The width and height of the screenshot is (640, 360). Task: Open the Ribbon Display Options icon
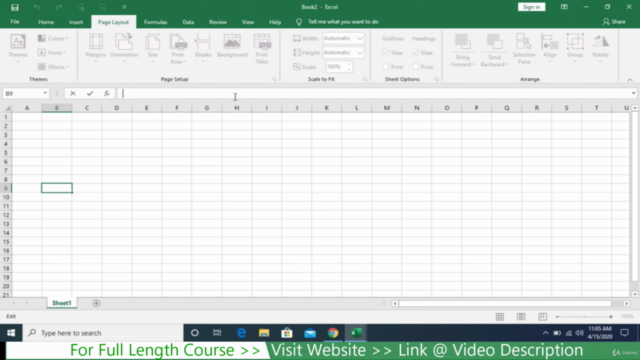(x=564, y=7)
